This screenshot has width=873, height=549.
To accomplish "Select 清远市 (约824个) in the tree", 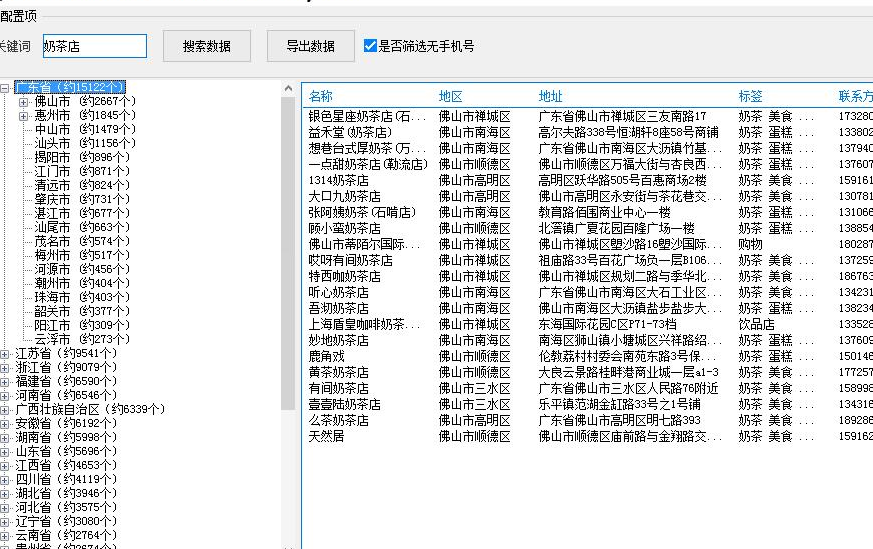I will [82, 185].
